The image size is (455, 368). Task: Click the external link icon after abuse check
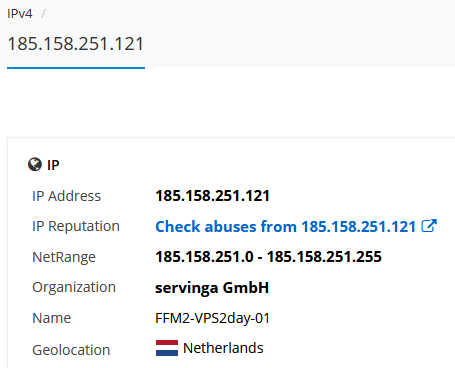pos(429,226)
